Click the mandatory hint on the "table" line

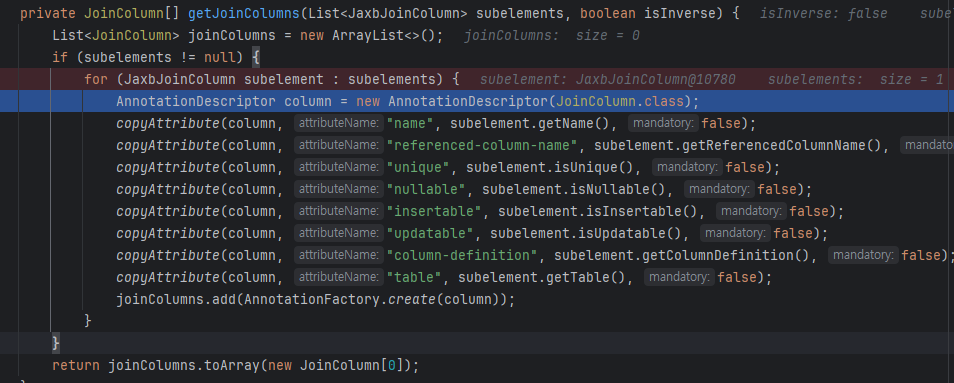click(x=680, y=277)
